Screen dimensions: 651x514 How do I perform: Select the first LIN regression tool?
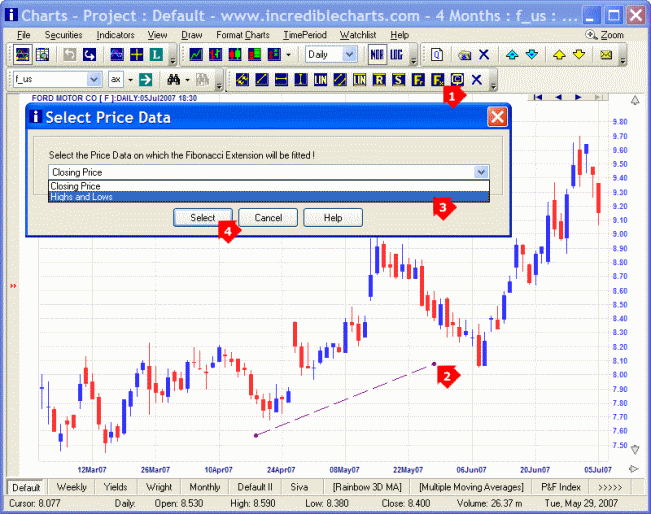pyautogui.click(x=320, y=79)
